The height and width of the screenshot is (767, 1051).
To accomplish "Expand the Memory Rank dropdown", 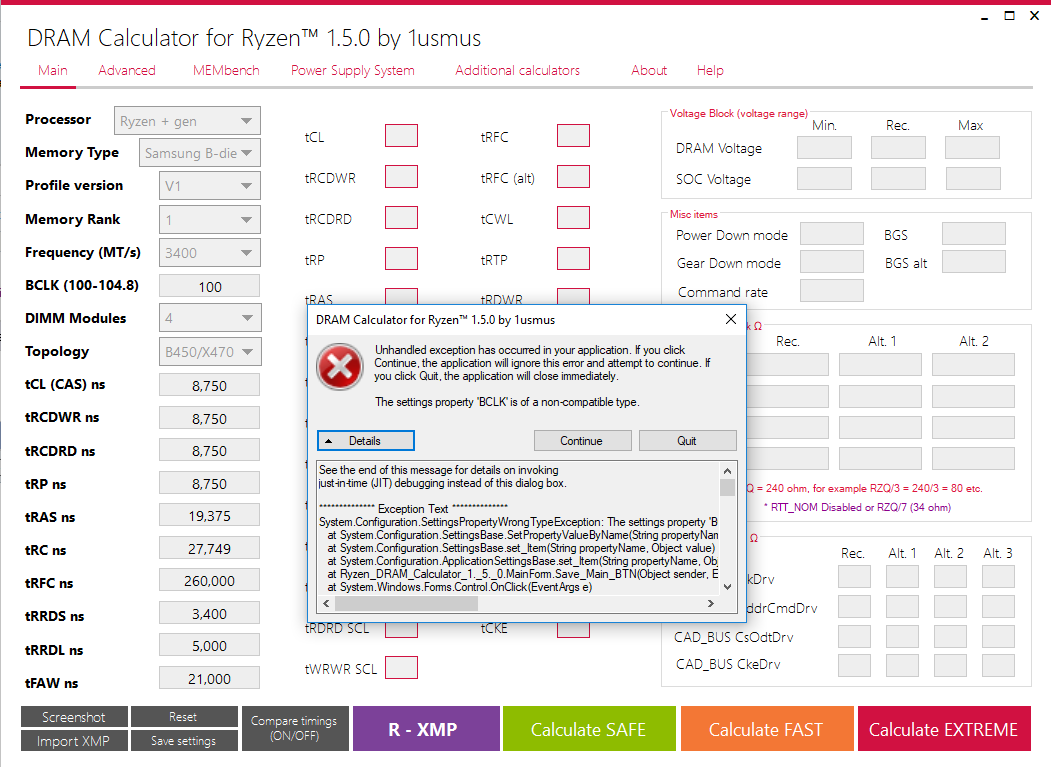I will (x=210, y=219).
